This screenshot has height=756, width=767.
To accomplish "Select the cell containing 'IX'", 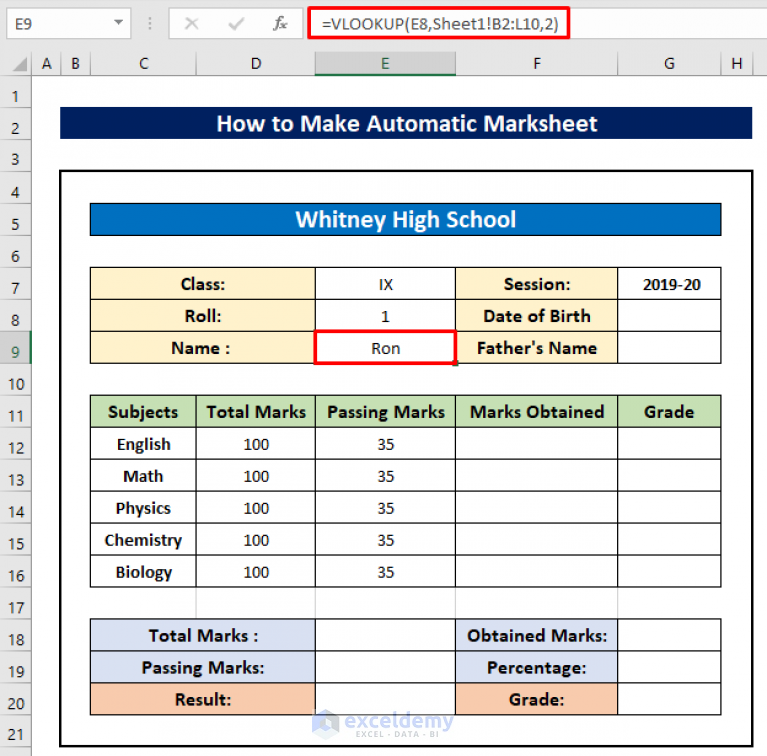I will (x=385, y=284).
